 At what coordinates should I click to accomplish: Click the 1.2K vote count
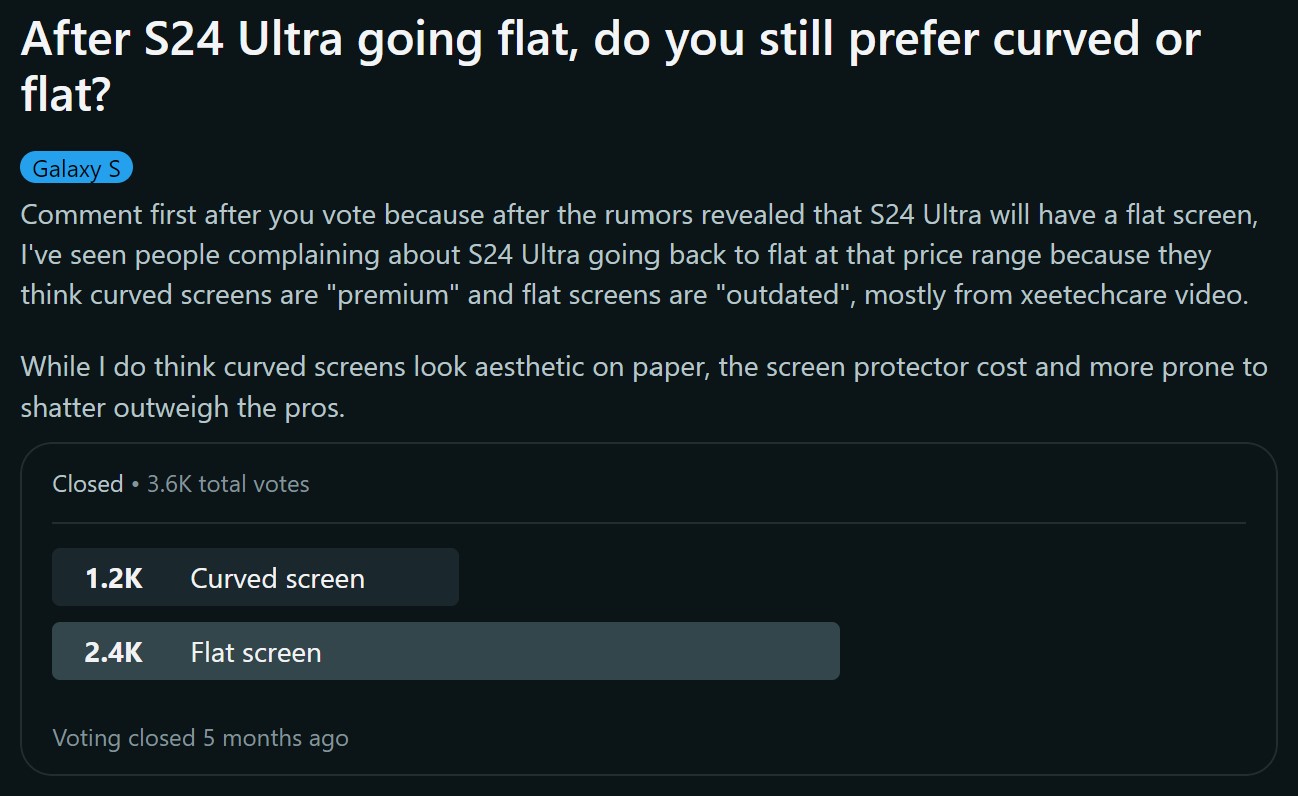[x=113, y=578]
